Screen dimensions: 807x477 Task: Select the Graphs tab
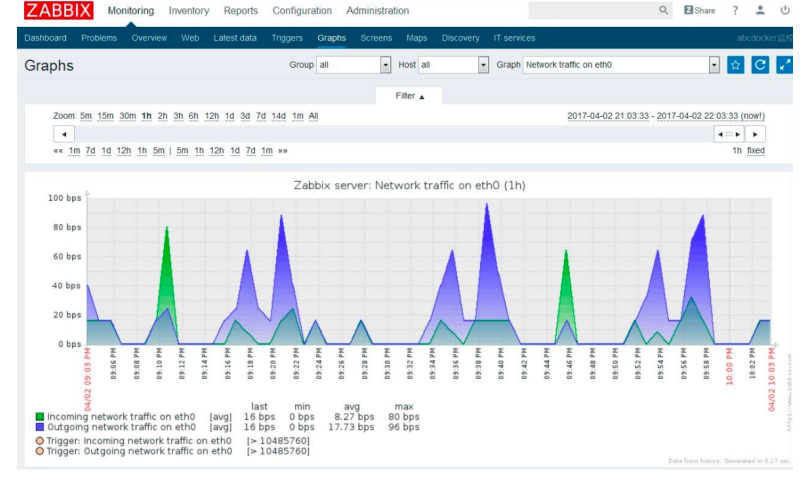331,38
